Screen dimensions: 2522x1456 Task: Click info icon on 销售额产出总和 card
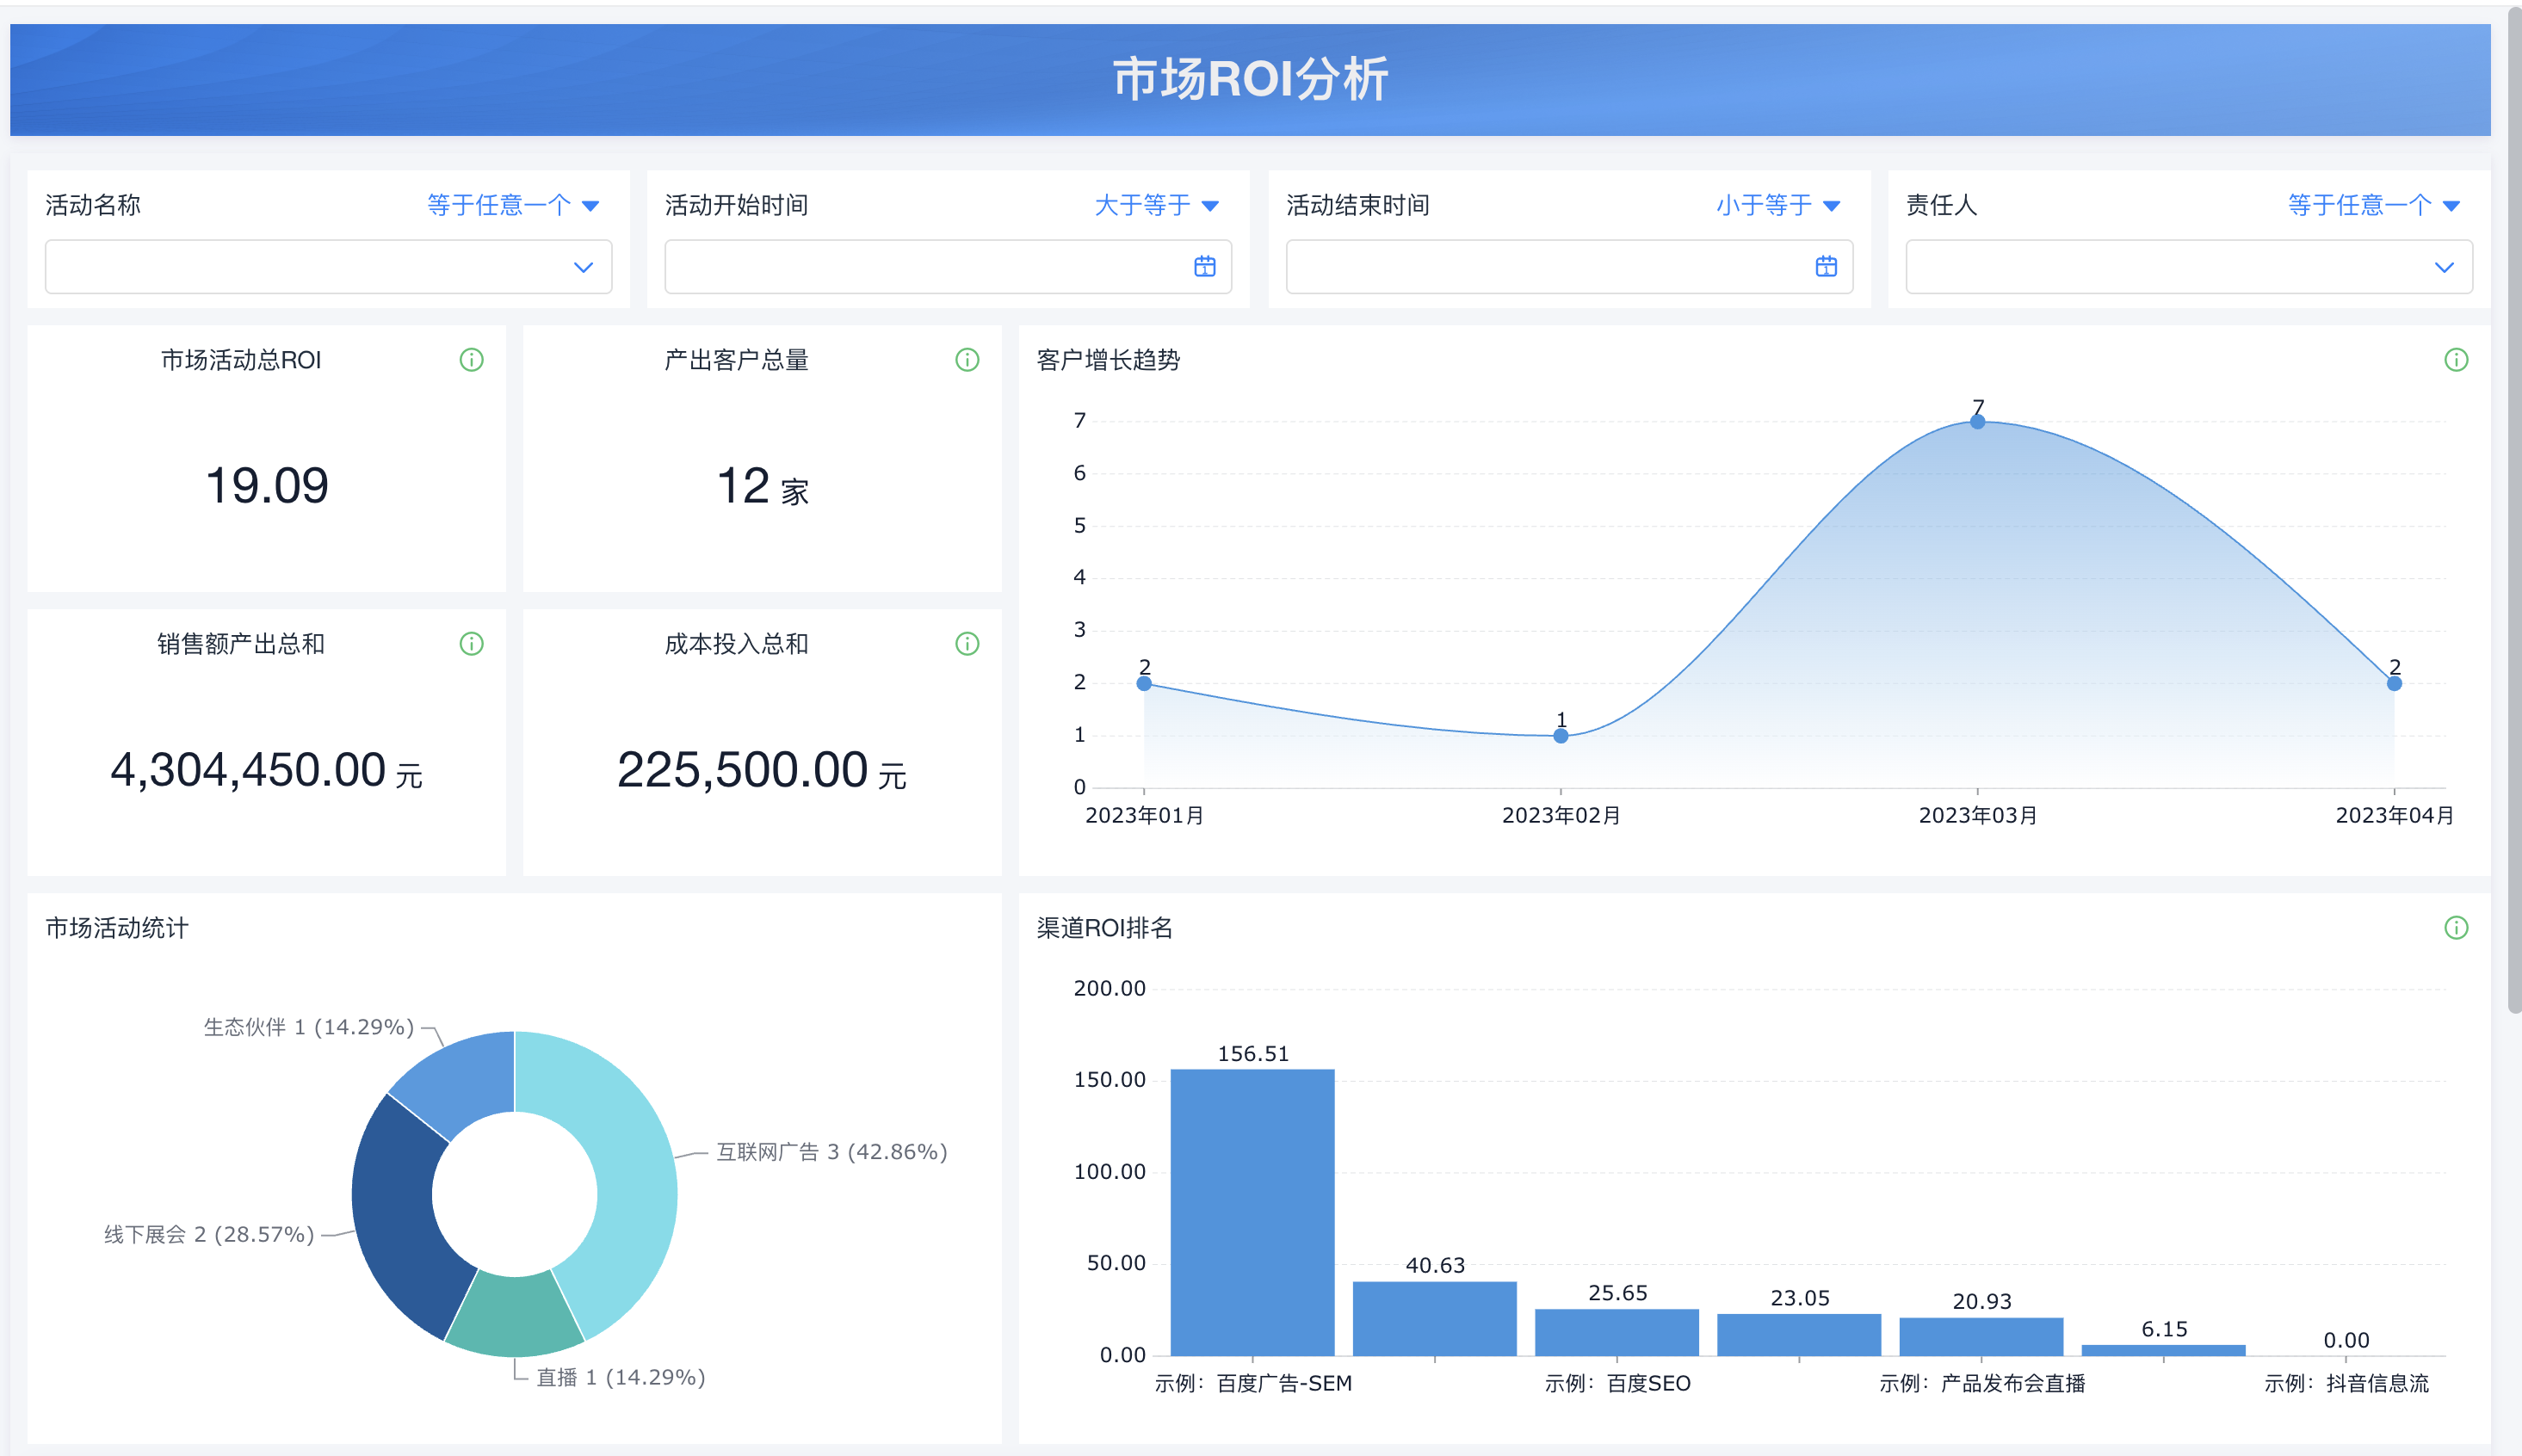click(471, 644)
